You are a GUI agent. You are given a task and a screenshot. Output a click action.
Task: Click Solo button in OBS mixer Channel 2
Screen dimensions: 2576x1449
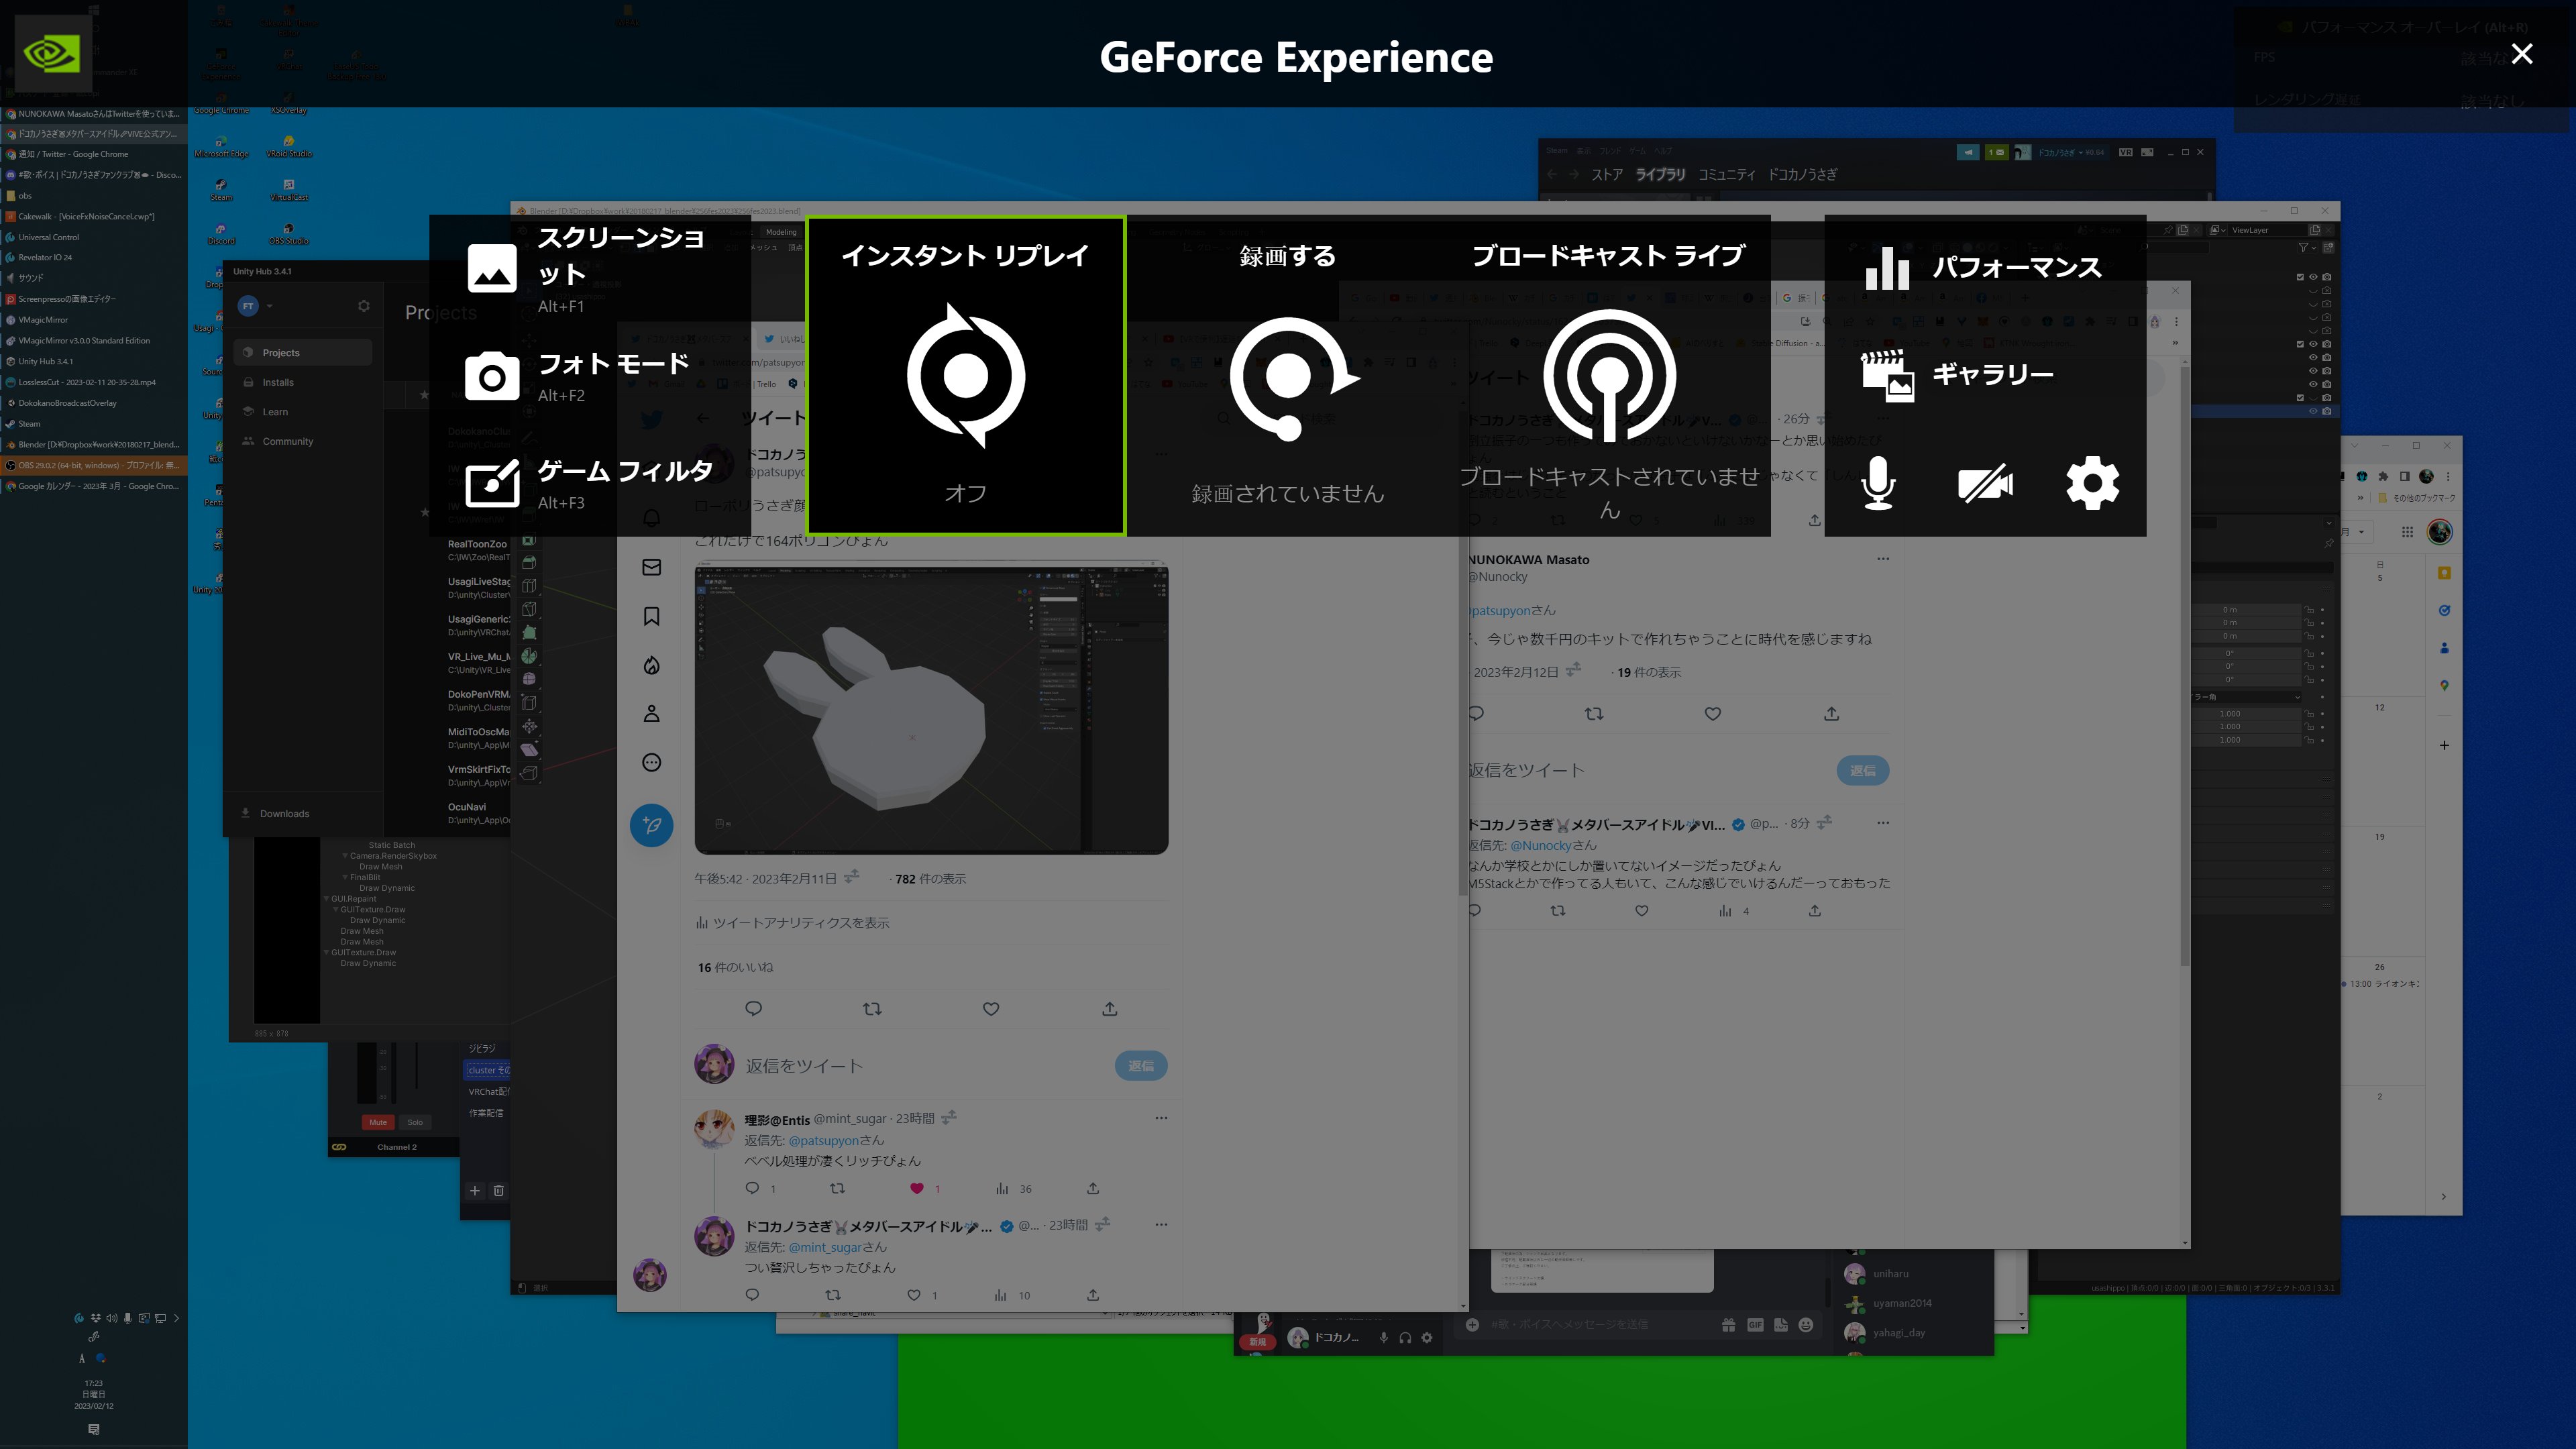[x=415, y=1122]
